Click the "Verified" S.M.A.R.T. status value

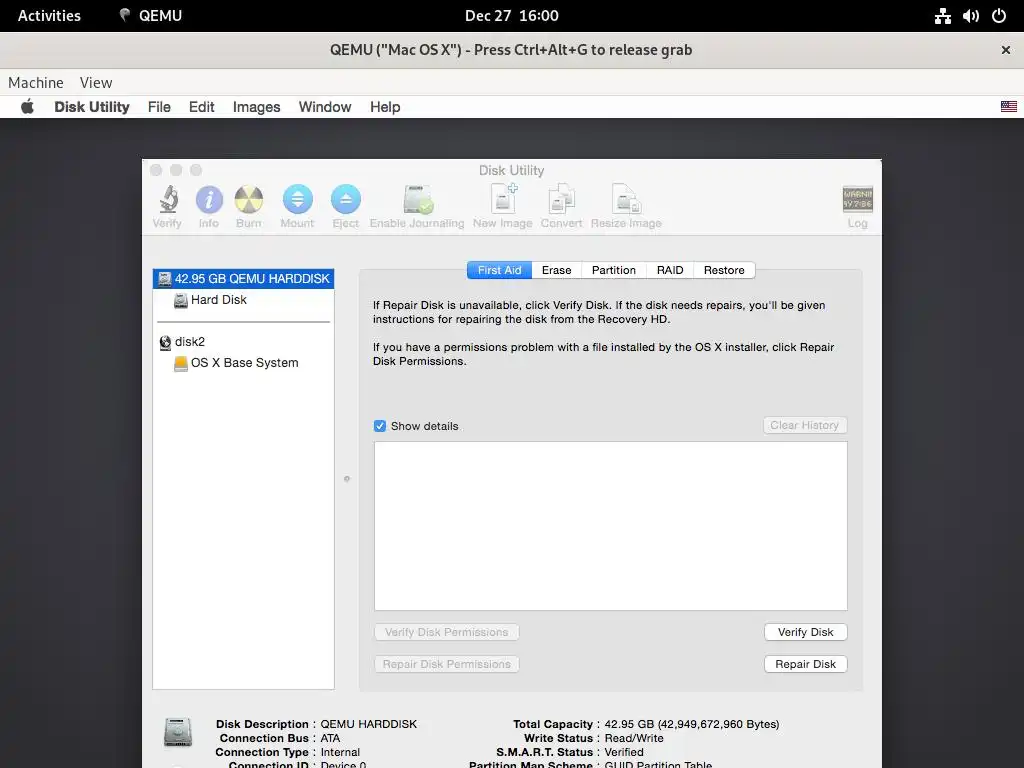click(624, 752)
